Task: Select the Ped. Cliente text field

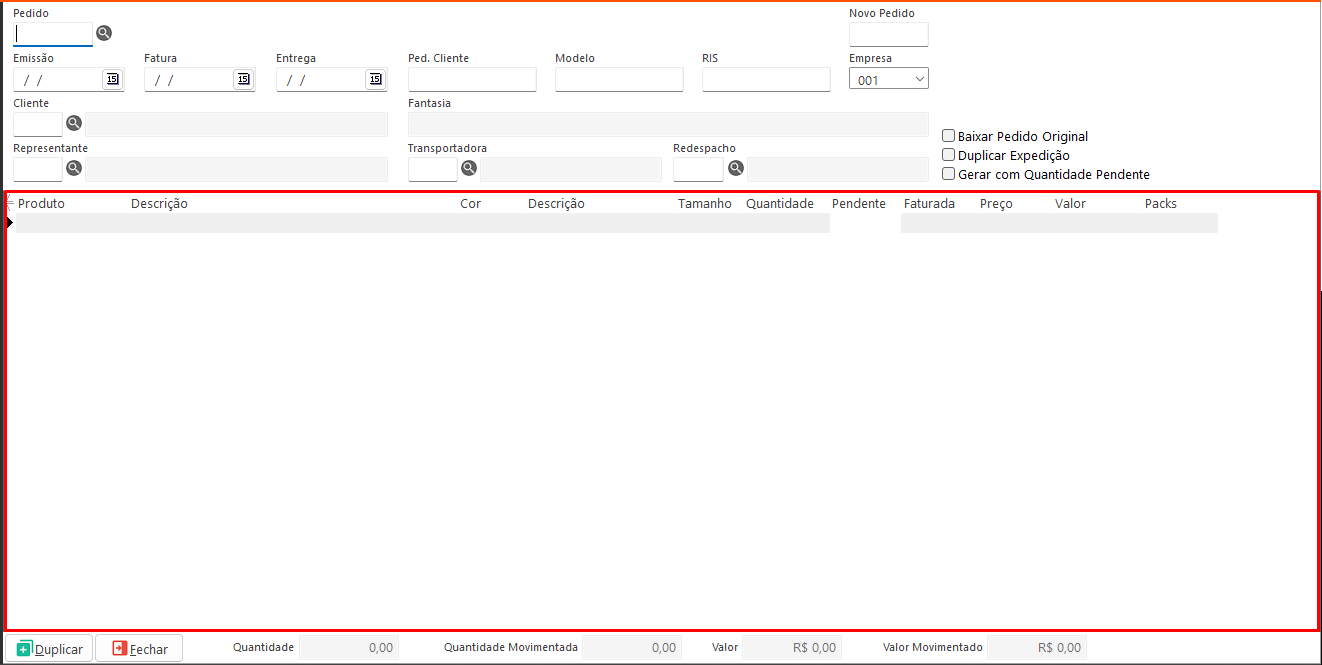Action: coord(472,80)
